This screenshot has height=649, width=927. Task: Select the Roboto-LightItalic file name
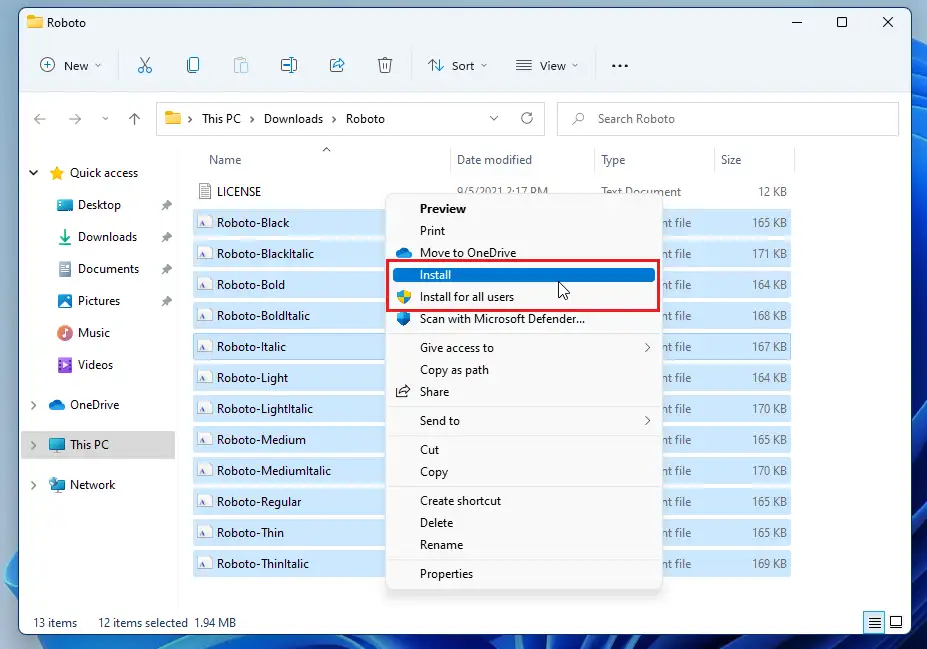point(265,409)
